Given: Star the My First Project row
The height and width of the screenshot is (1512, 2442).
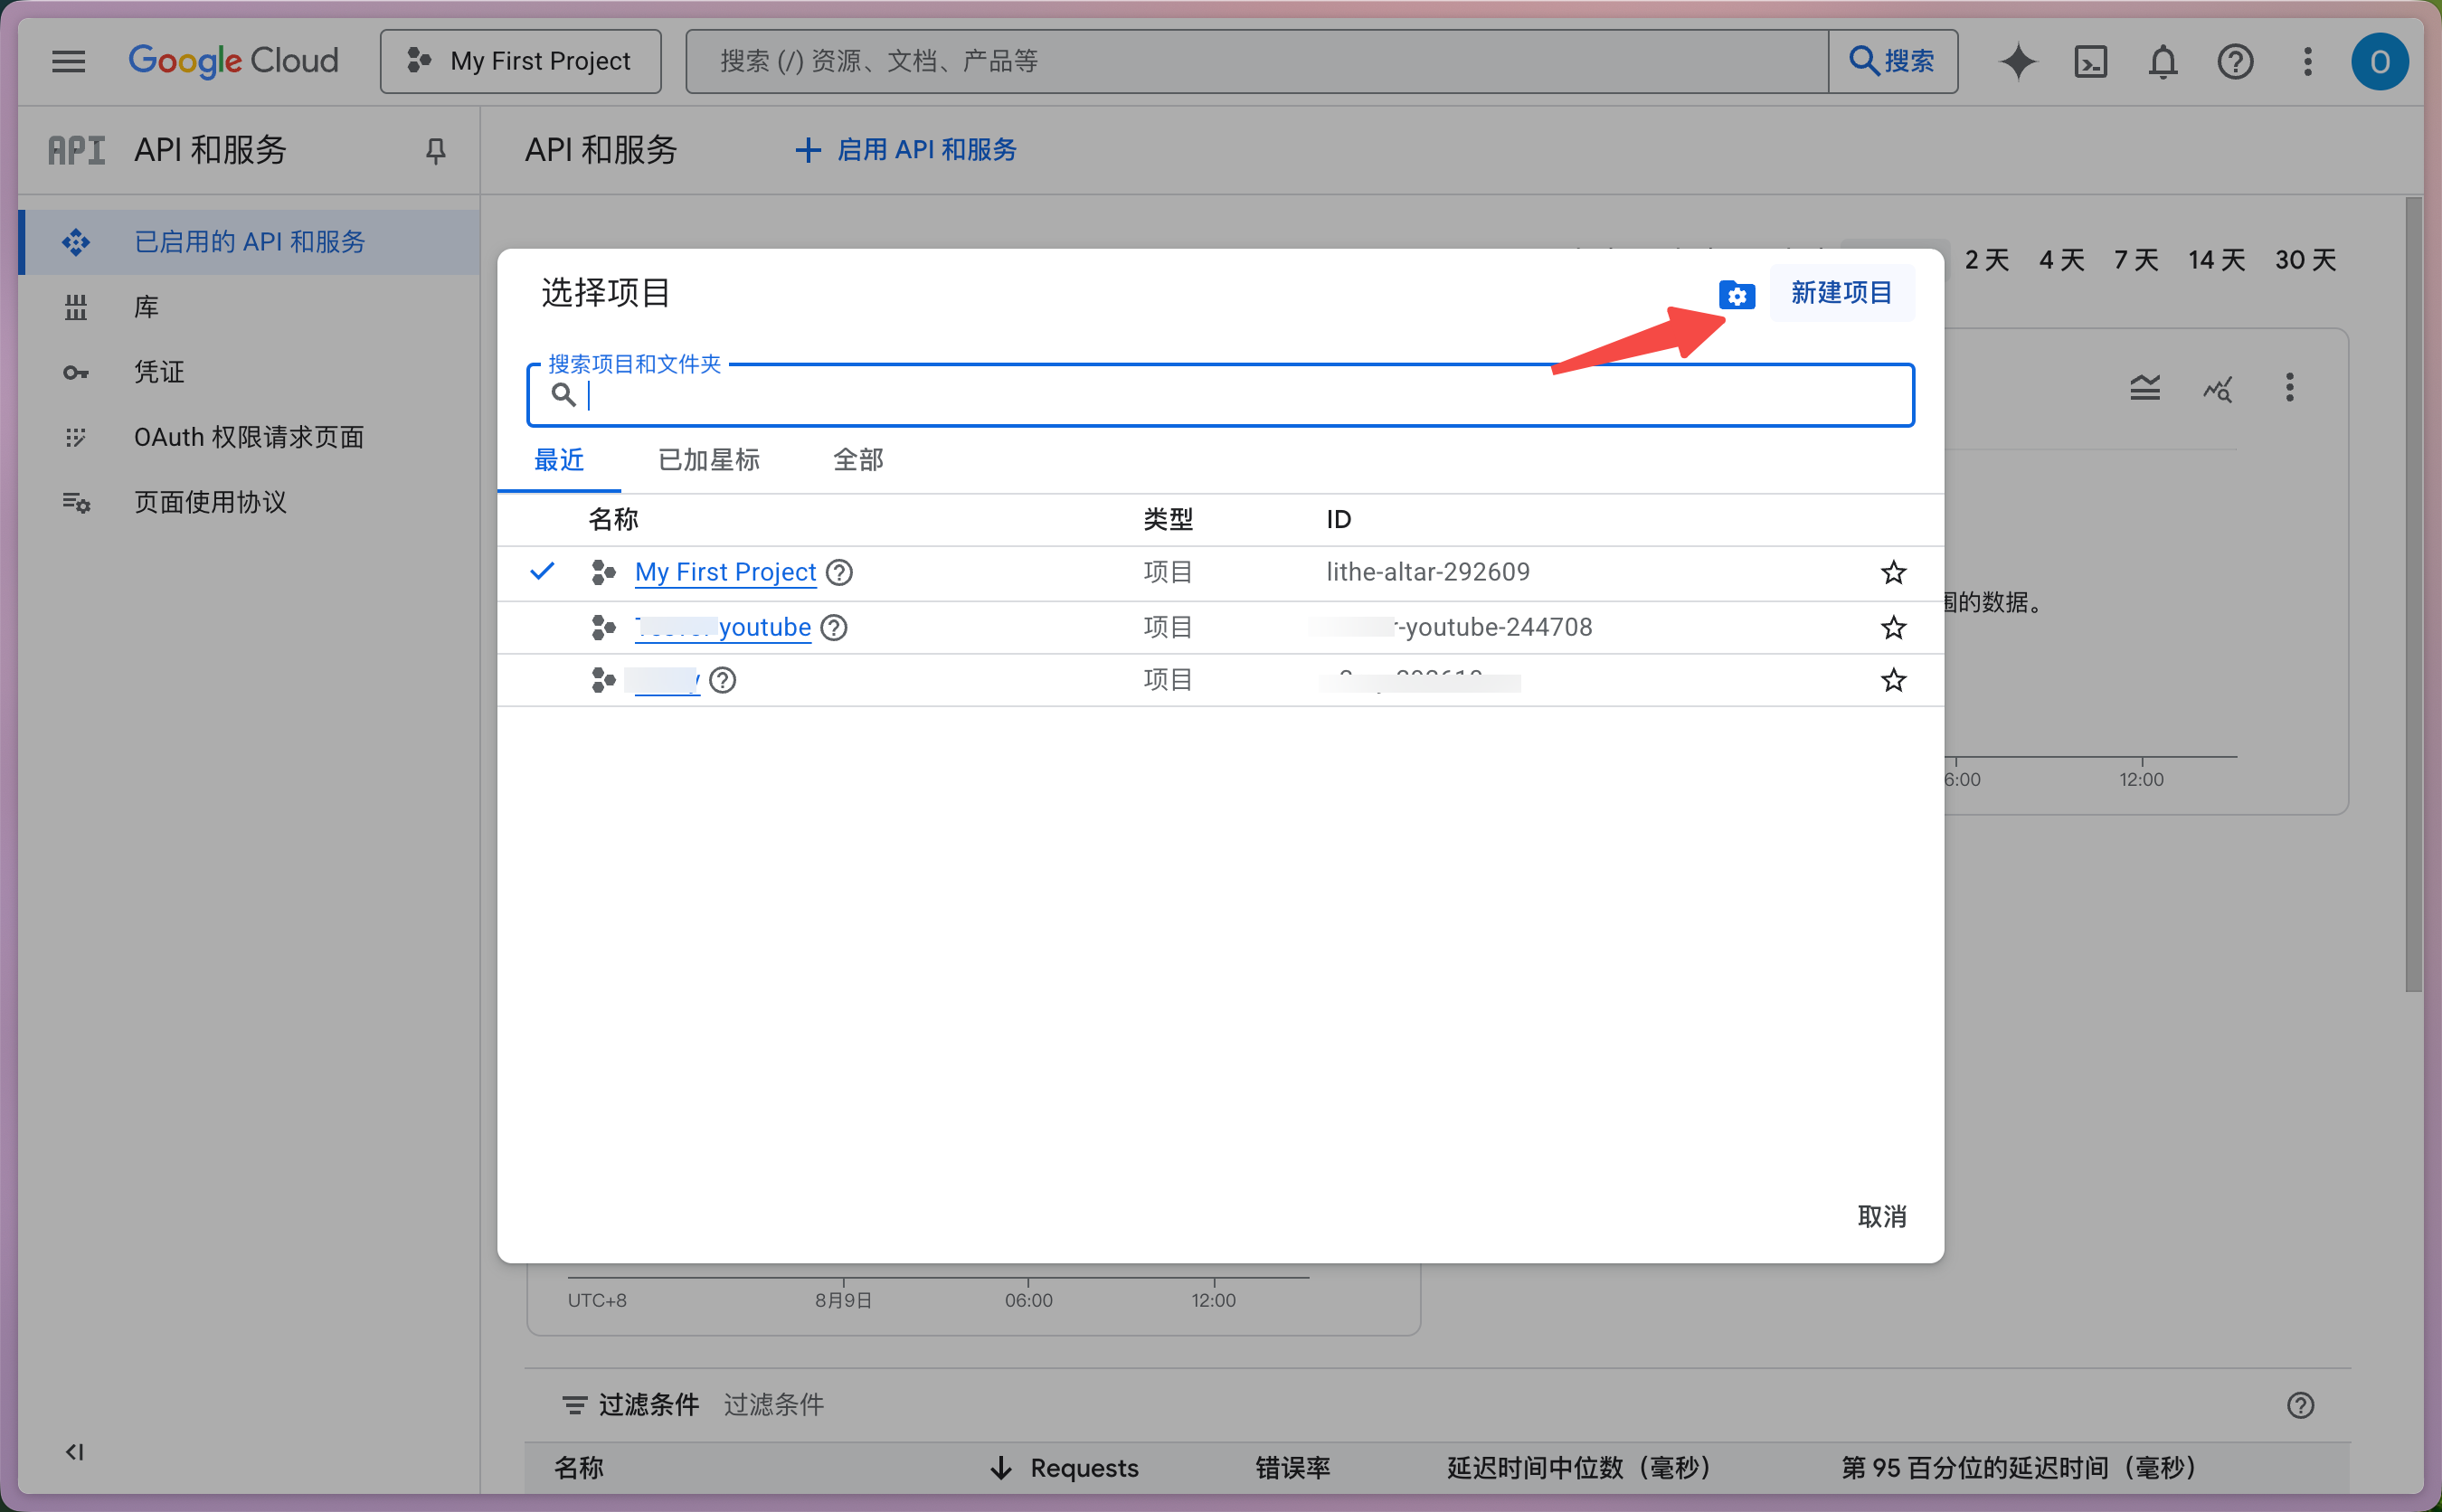Looking at the screenshot, I should [1892, 573].
